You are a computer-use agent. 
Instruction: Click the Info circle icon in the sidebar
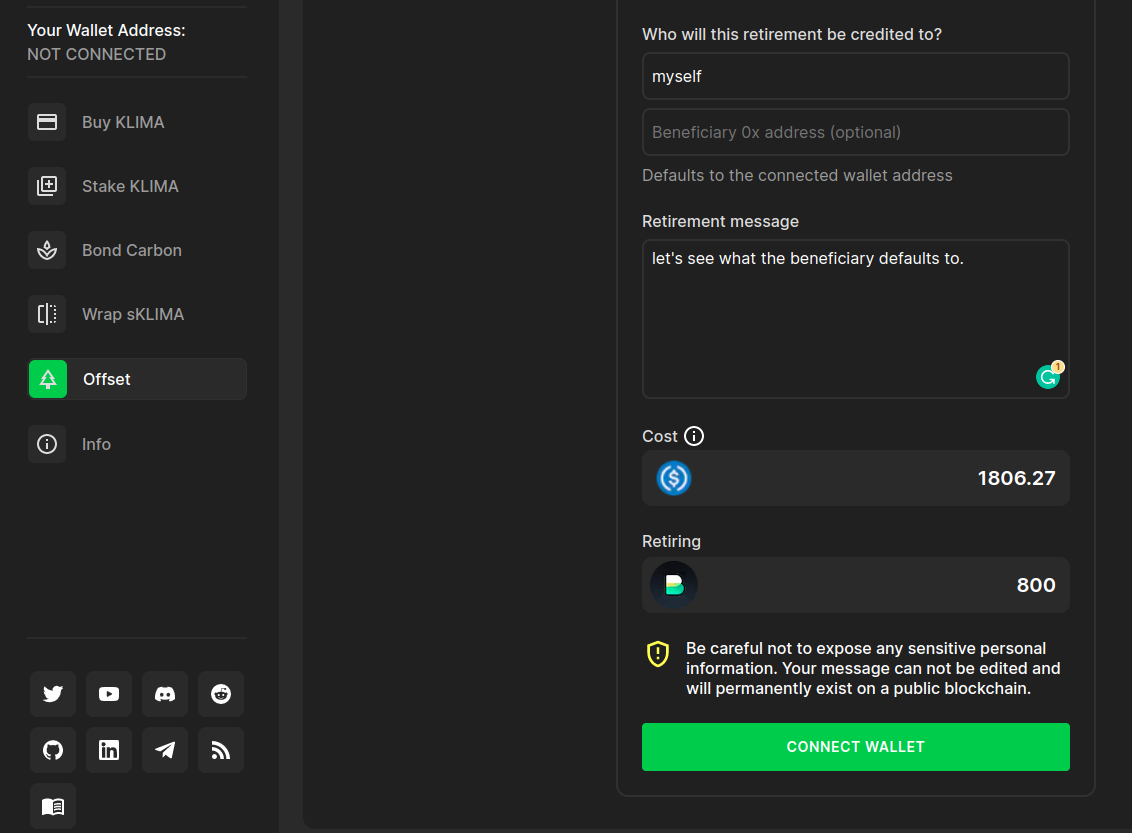[x=47, y=444]
